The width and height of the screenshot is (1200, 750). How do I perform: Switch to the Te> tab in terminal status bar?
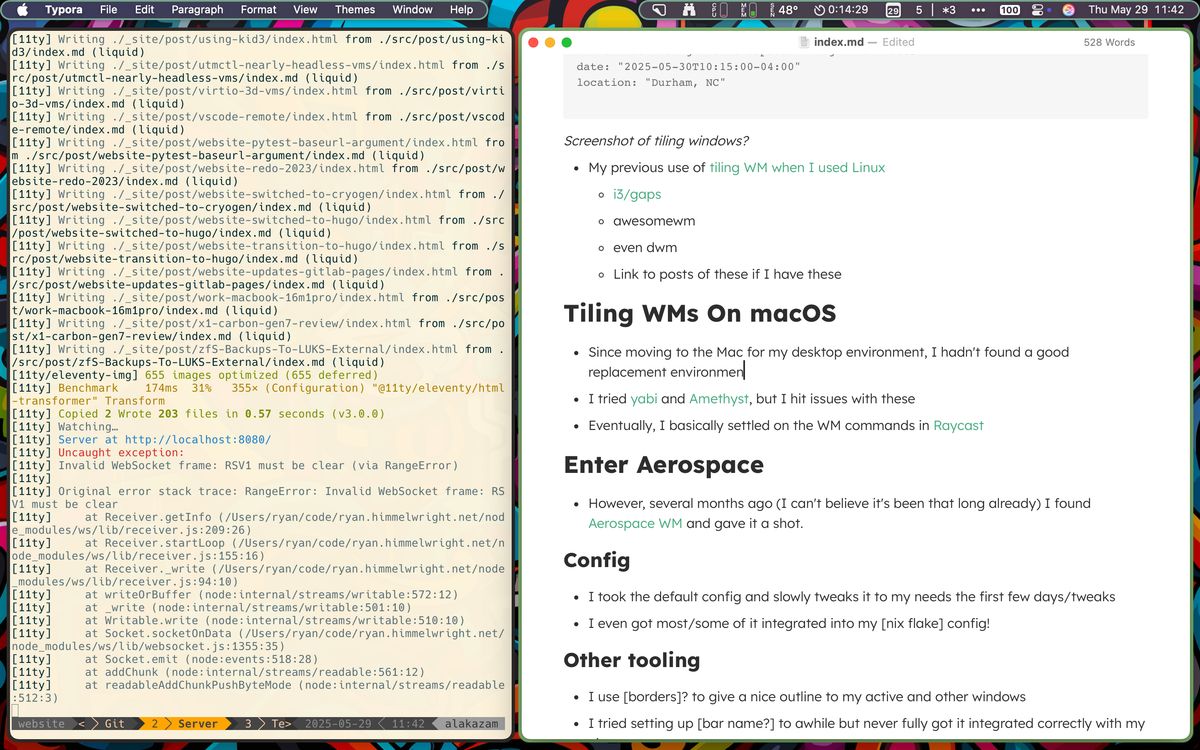pos(281,723)
